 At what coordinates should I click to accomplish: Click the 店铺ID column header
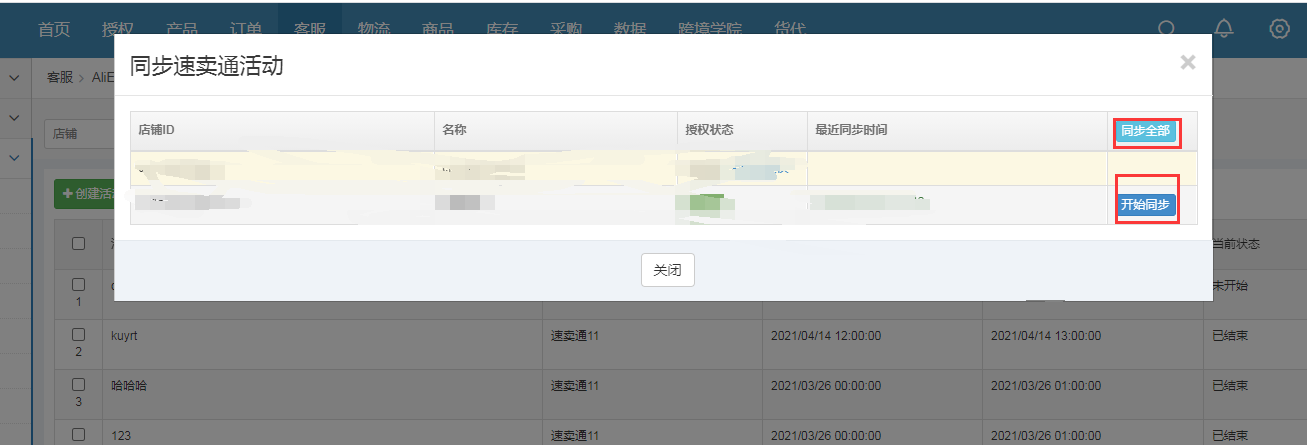[x=157, y=131]
